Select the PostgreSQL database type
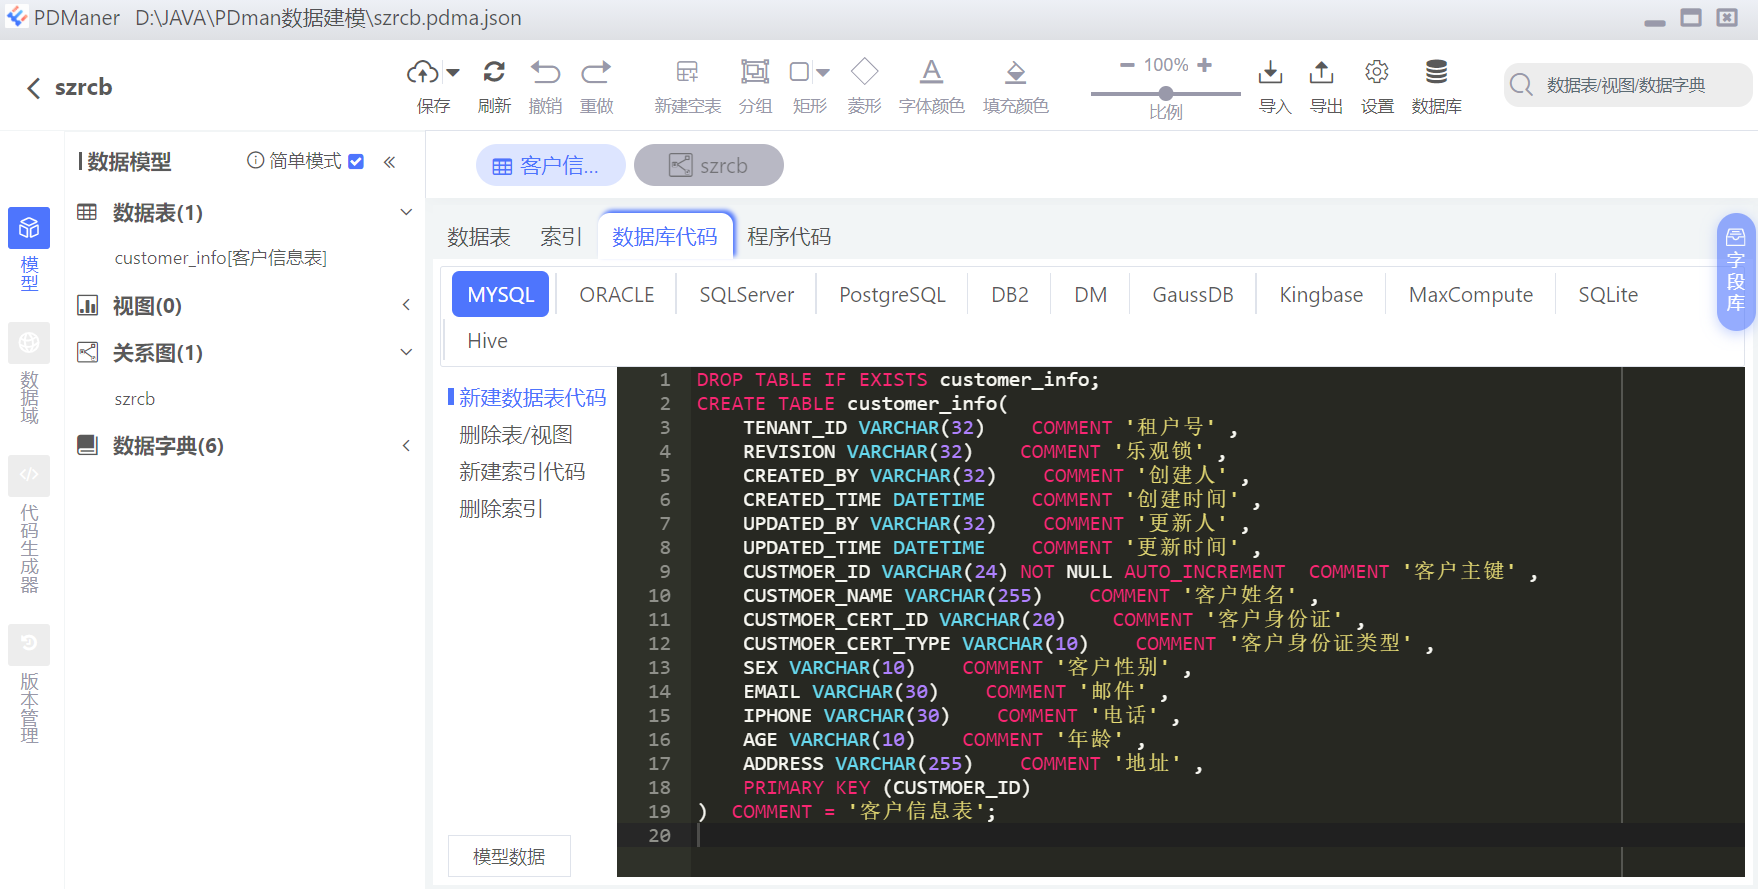1758x889 pixels. (x=892, y=294)
